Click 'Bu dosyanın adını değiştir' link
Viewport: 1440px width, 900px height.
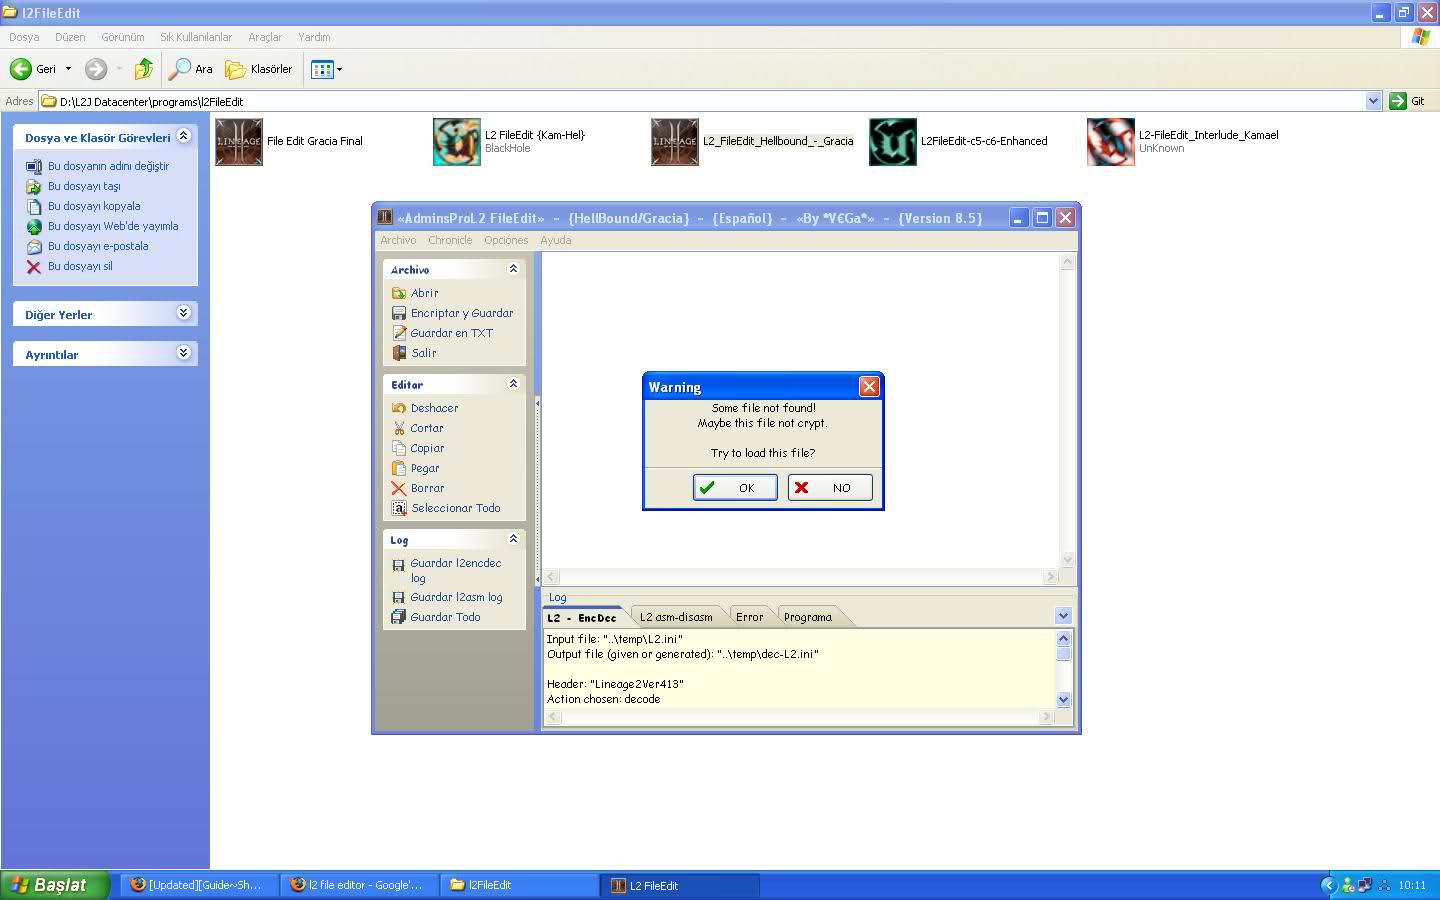pyautogui.click(x=108, y=166)
